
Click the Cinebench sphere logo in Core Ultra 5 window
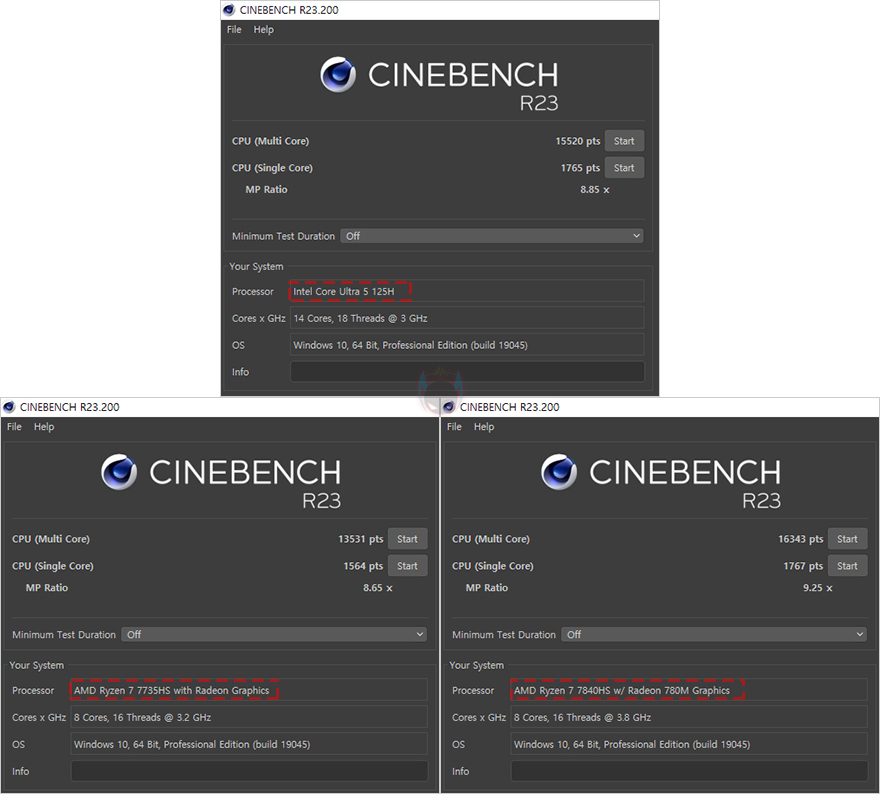coord(338,74)
